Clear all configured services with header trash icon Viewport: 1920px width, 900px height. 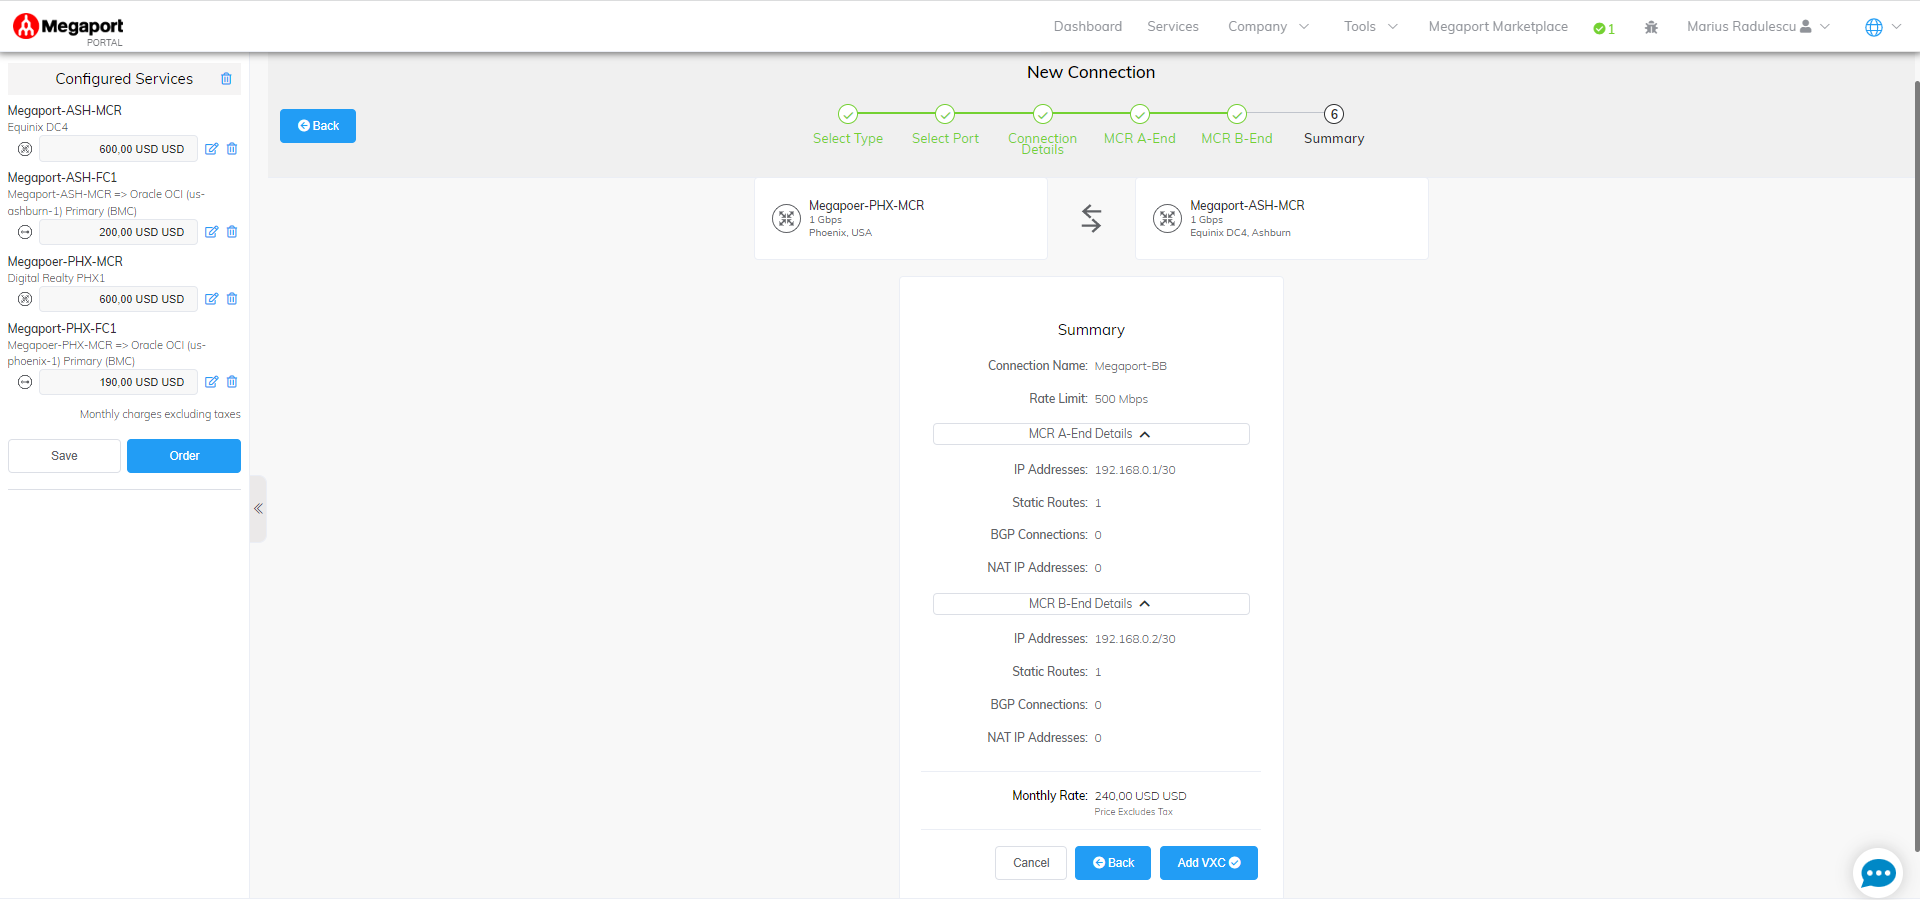226,79
